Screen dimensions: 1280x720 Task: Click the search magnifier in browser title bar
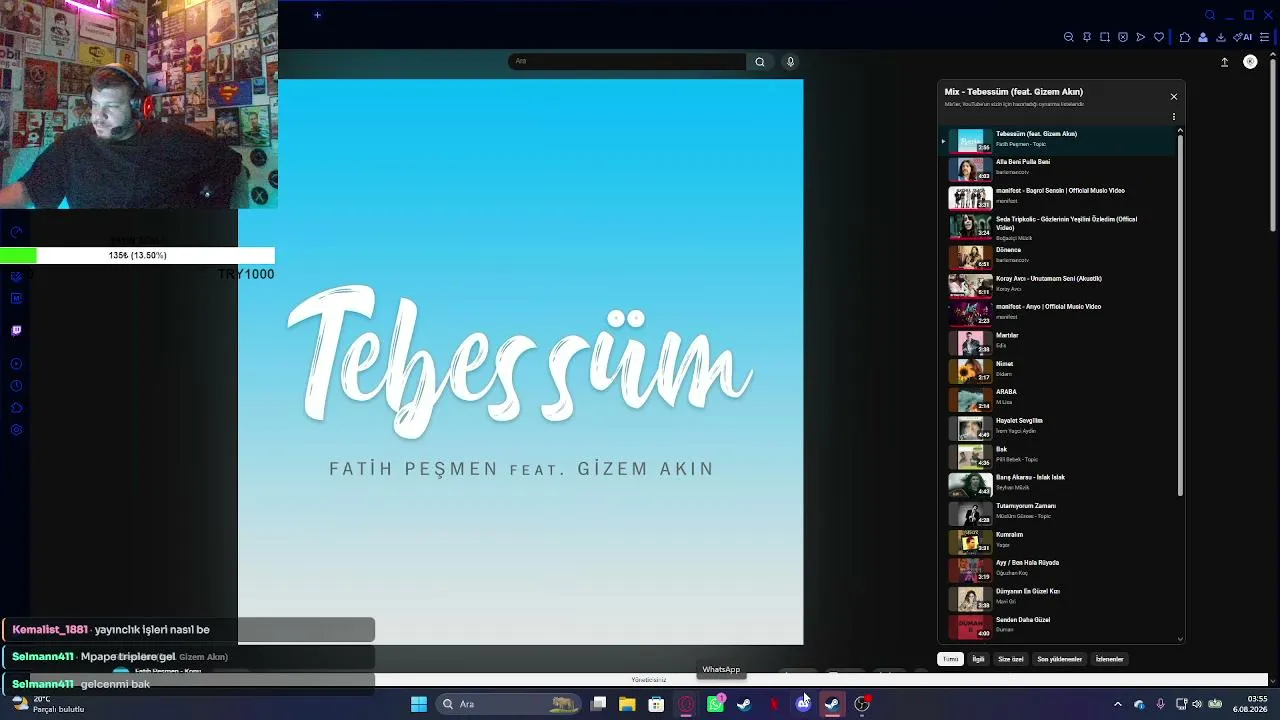[x=1210, y=15]
